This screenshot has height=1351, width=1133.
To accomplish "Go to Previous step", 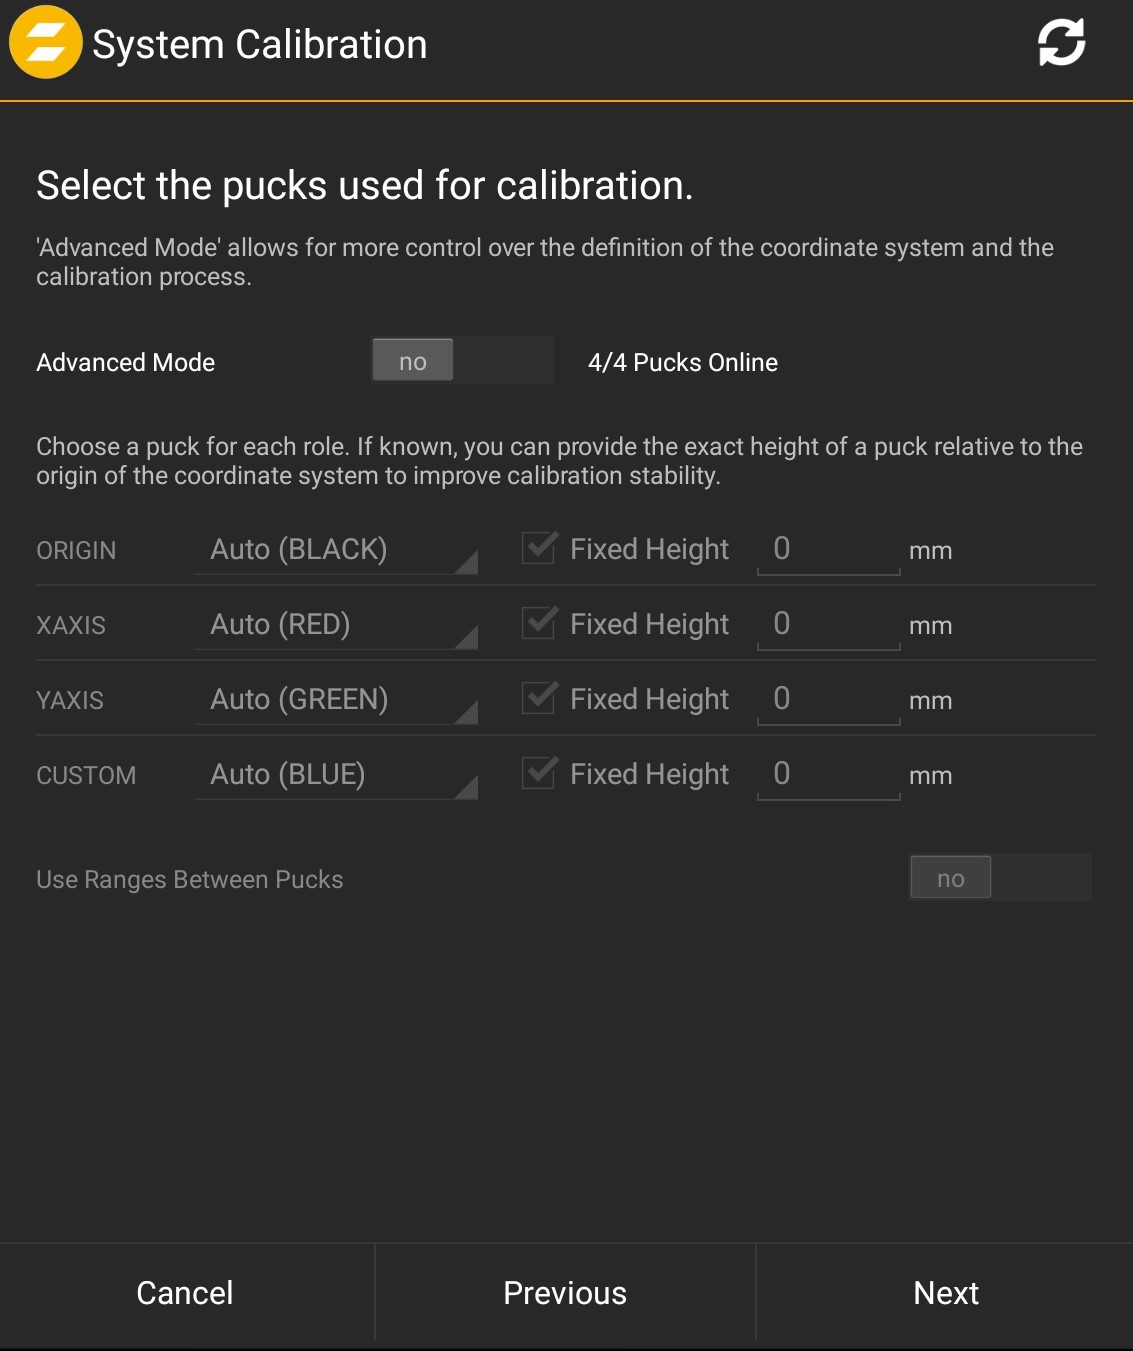I will pyautogui.click(x=565, y=1293).
